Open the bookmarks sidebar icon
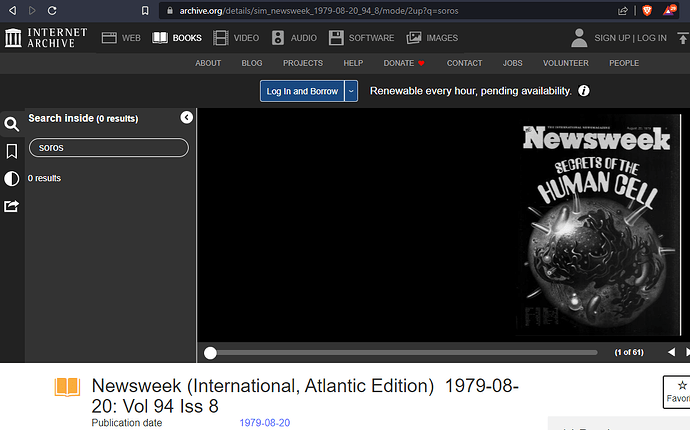690x430 pixels. [11, 151]
